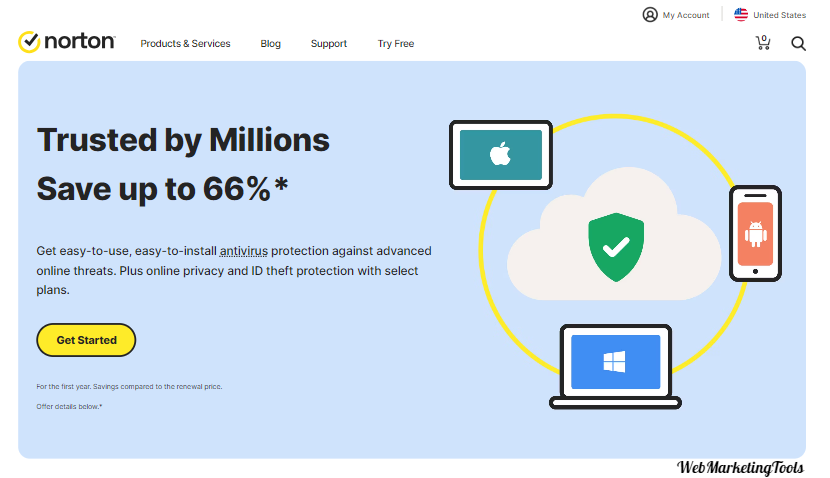This screenshot has height=478, width=830.
Task: Click the My Account user icon
Action: (649, 15)
